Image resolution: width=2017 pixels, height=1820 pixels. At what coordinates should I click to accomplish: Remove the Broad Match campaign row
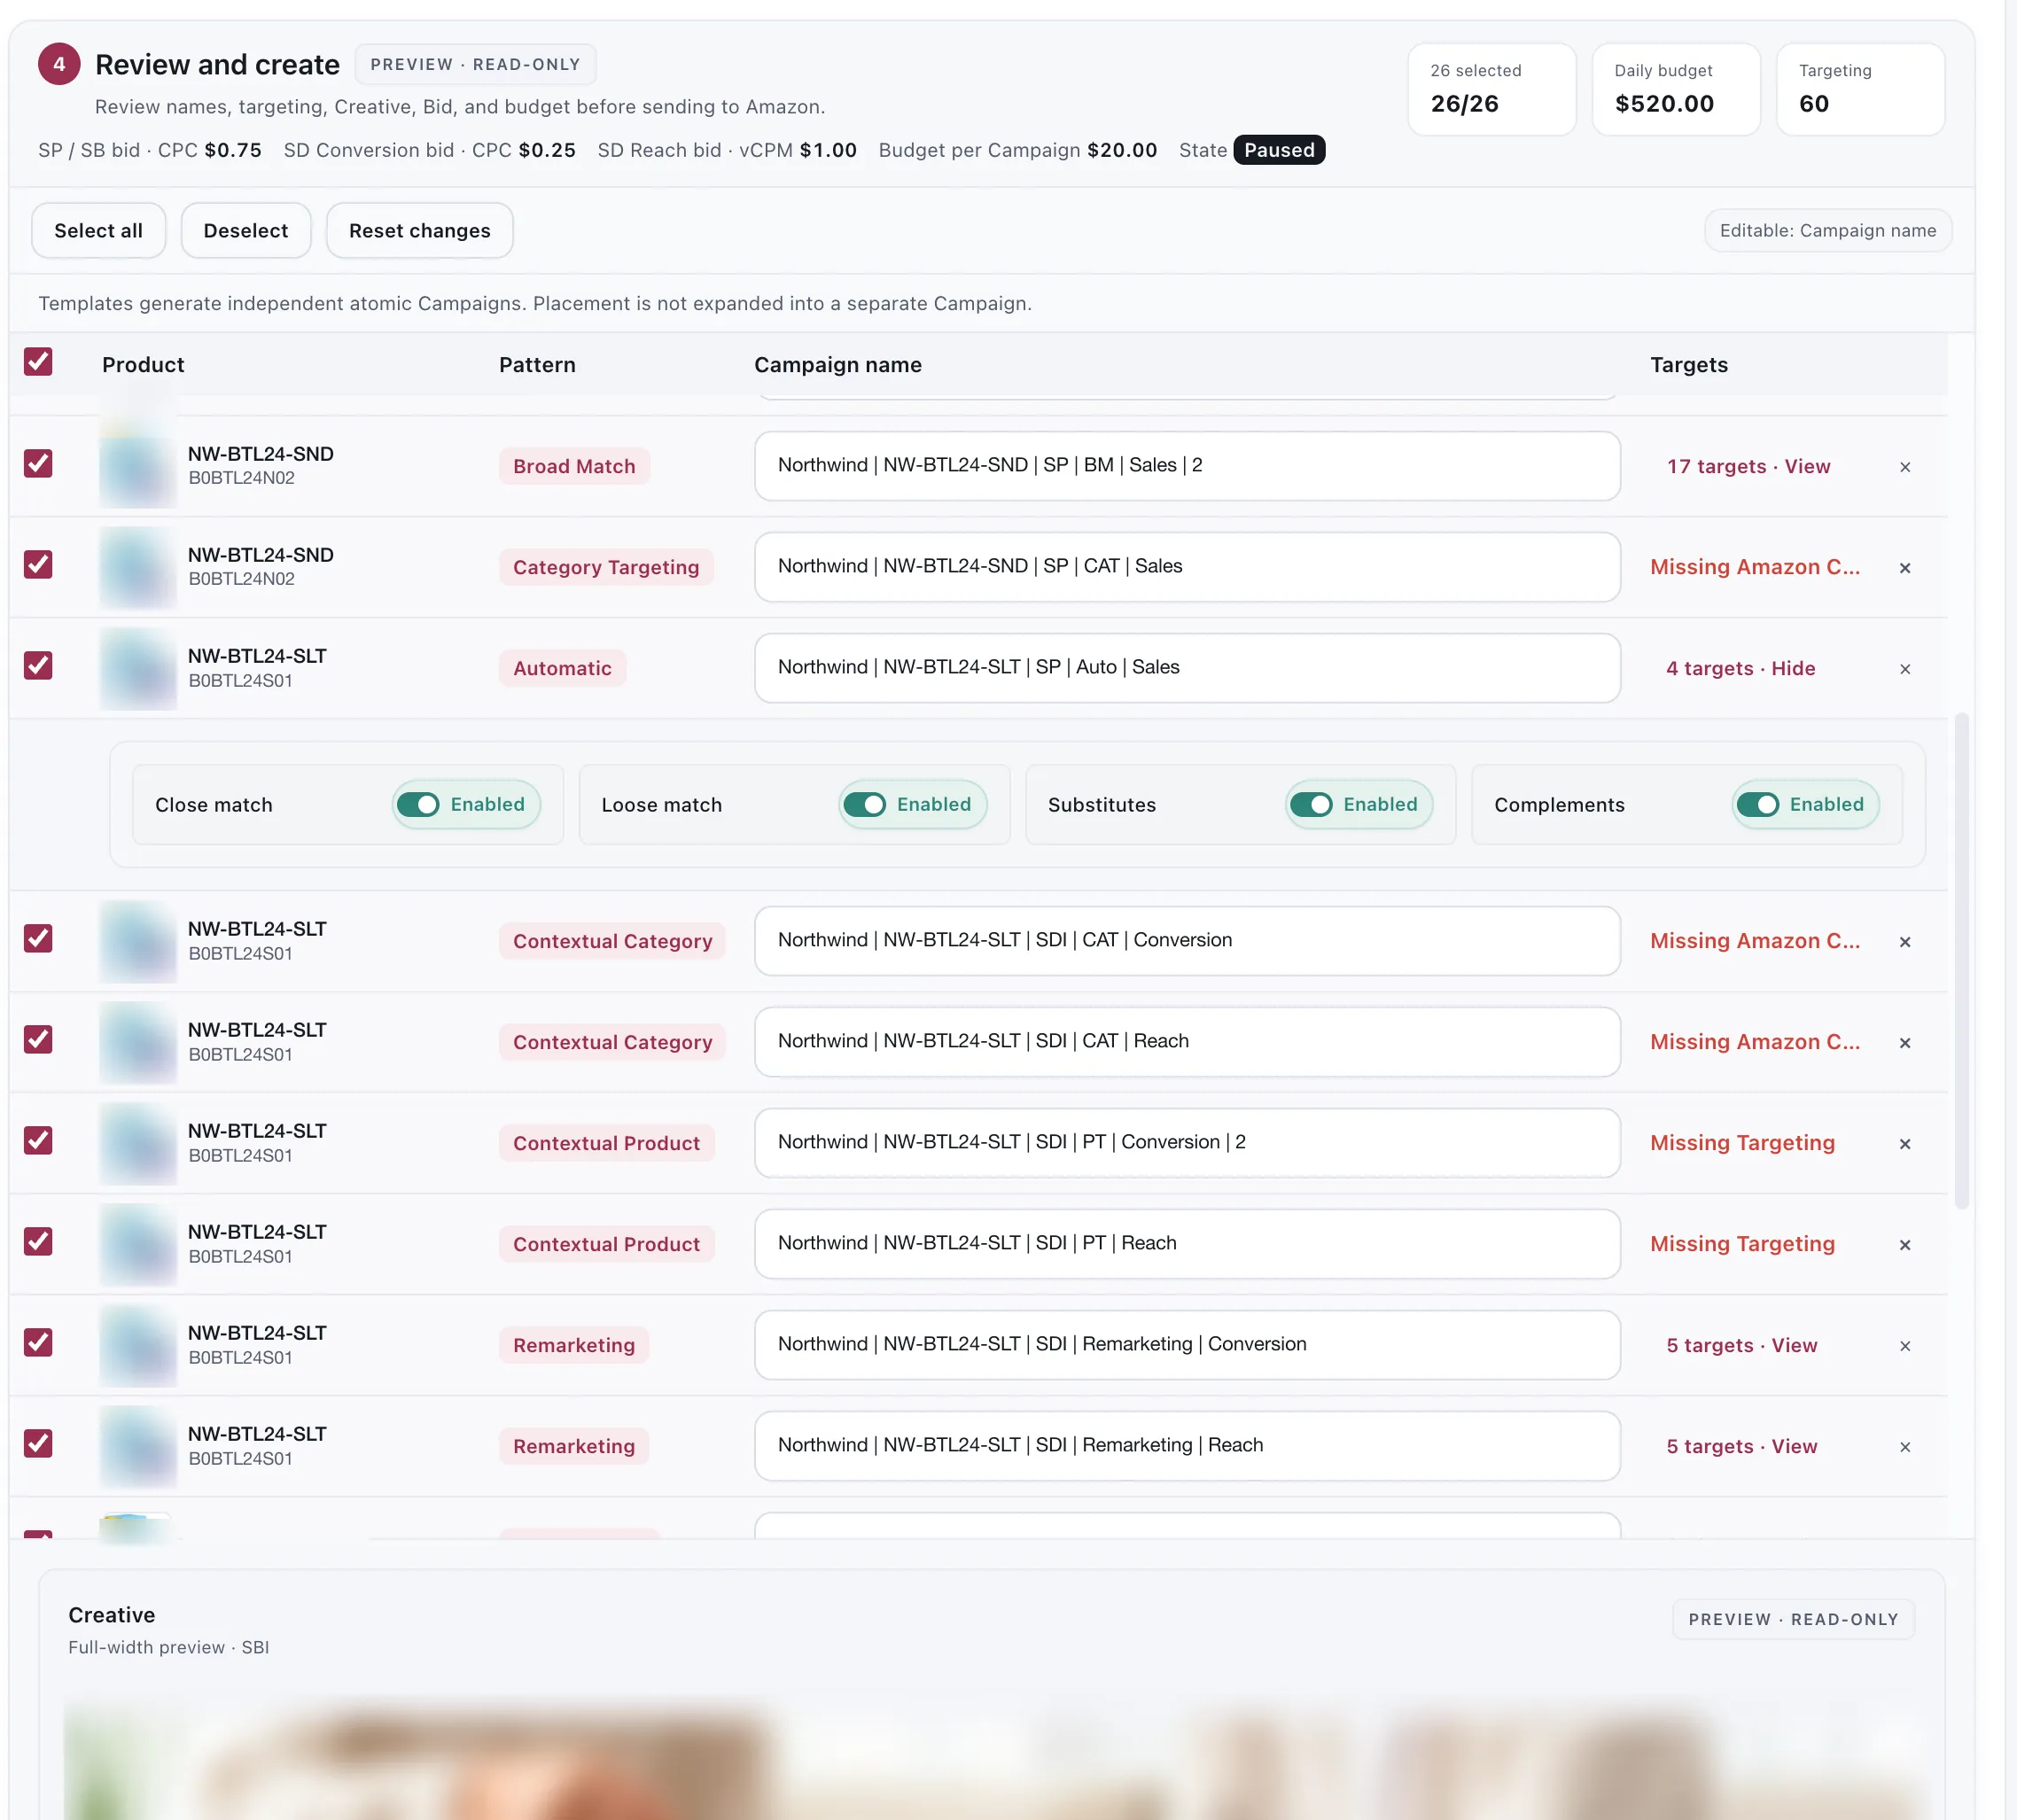tap(1904, 467)
